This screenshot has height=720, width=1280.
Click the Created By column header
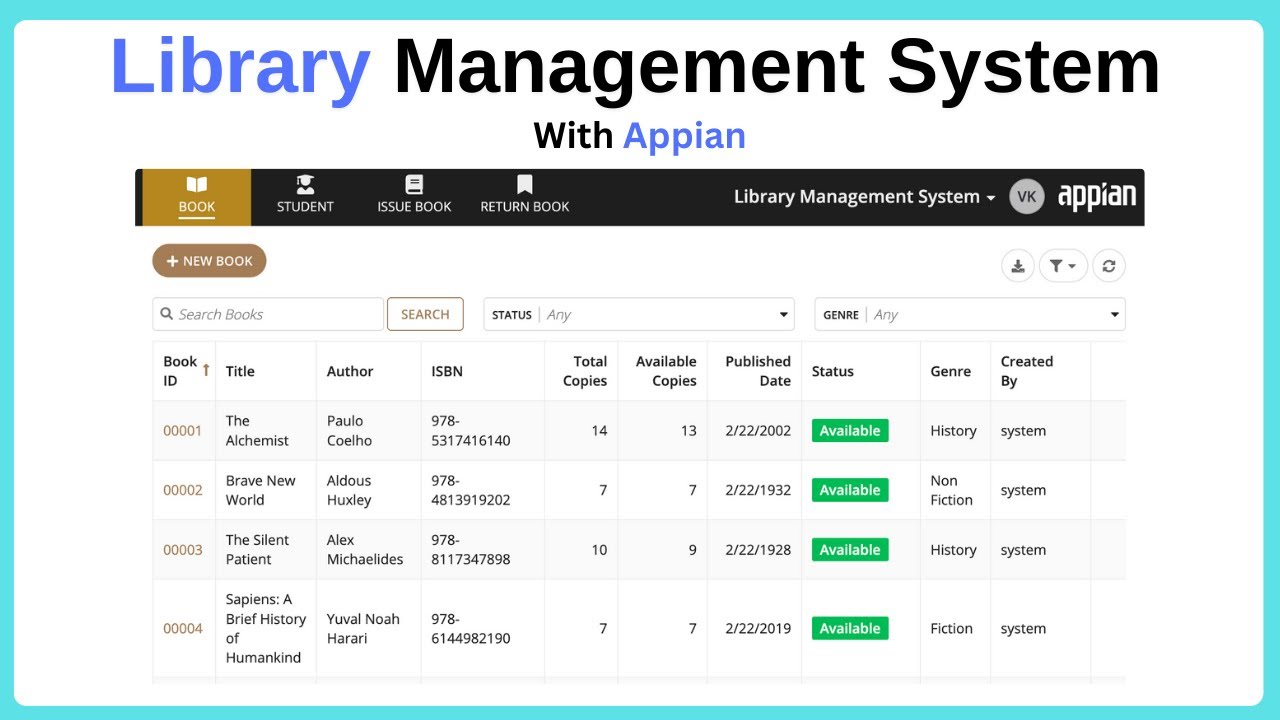click(x=1027, y=371)
